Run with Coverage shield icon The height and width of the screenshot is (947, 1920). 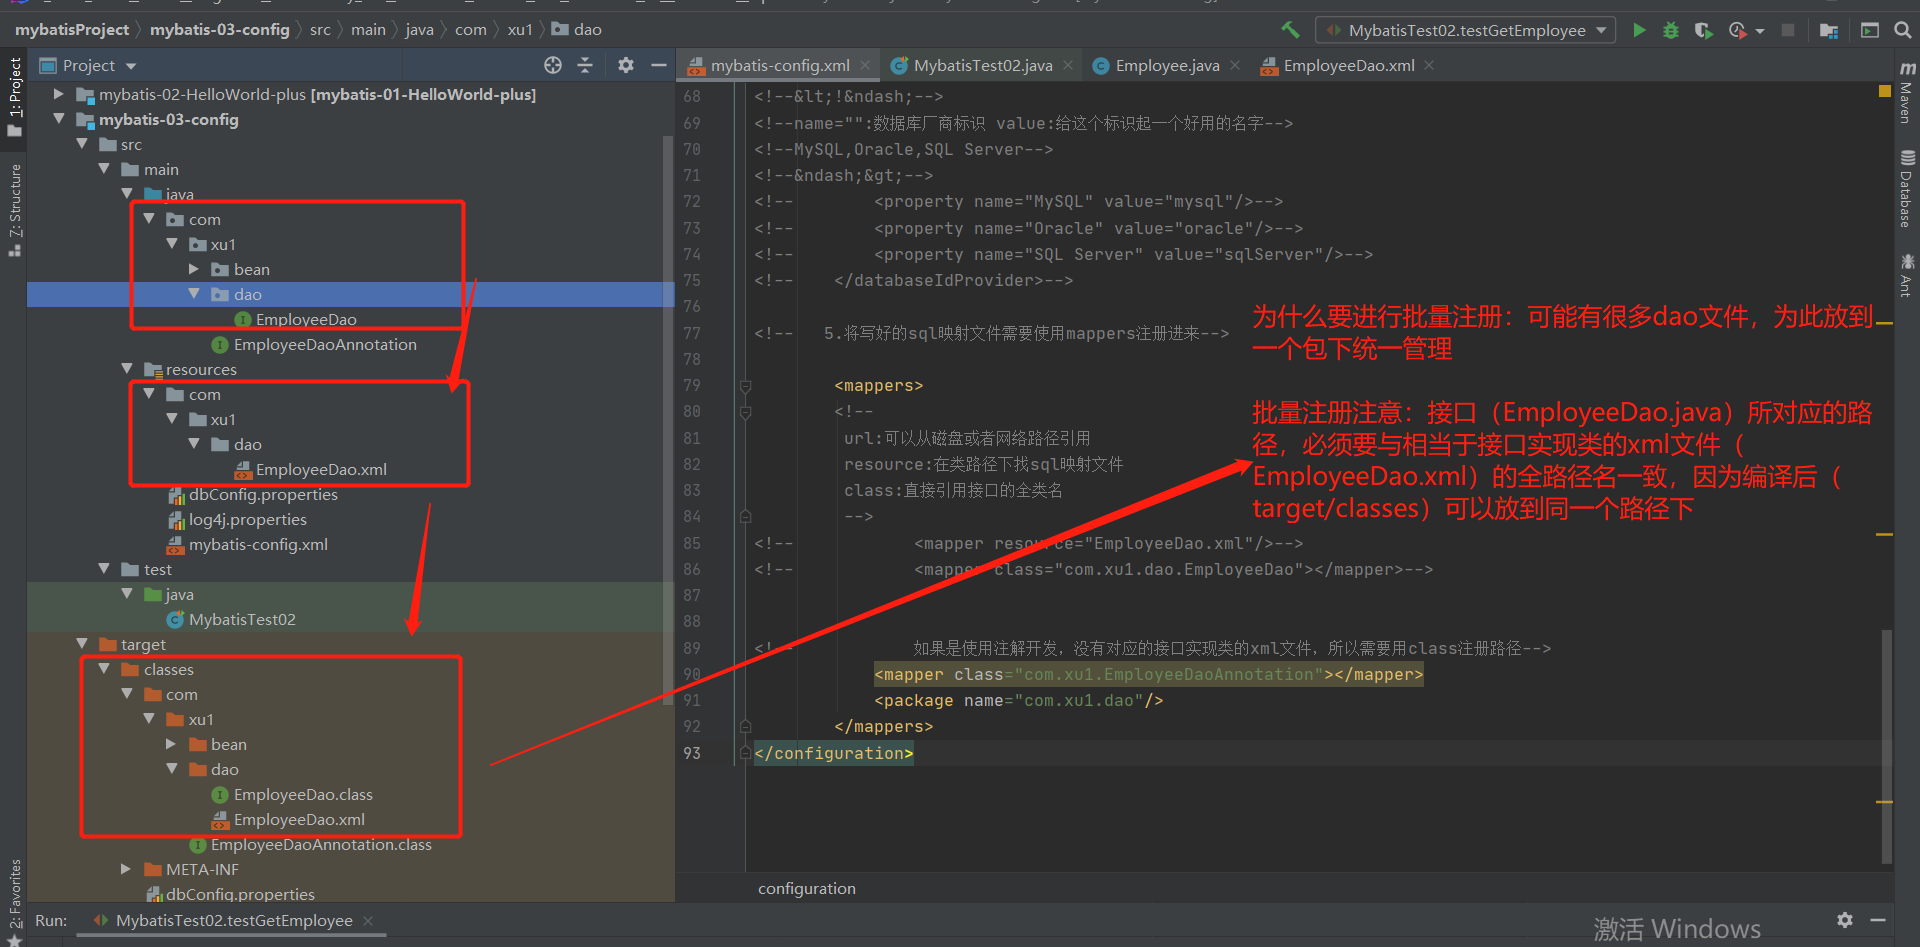pos(1703,30)
